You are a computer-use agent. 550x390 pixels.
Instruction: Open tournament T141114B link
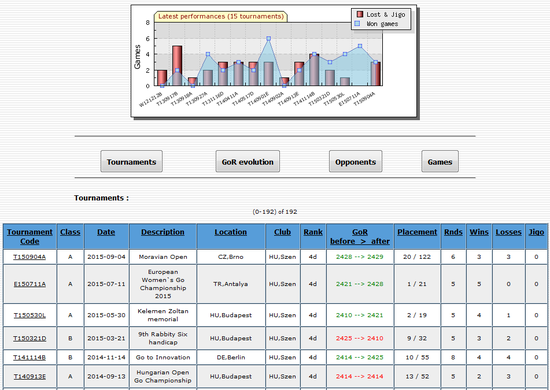pyautogui.click(x=30, y=357)
